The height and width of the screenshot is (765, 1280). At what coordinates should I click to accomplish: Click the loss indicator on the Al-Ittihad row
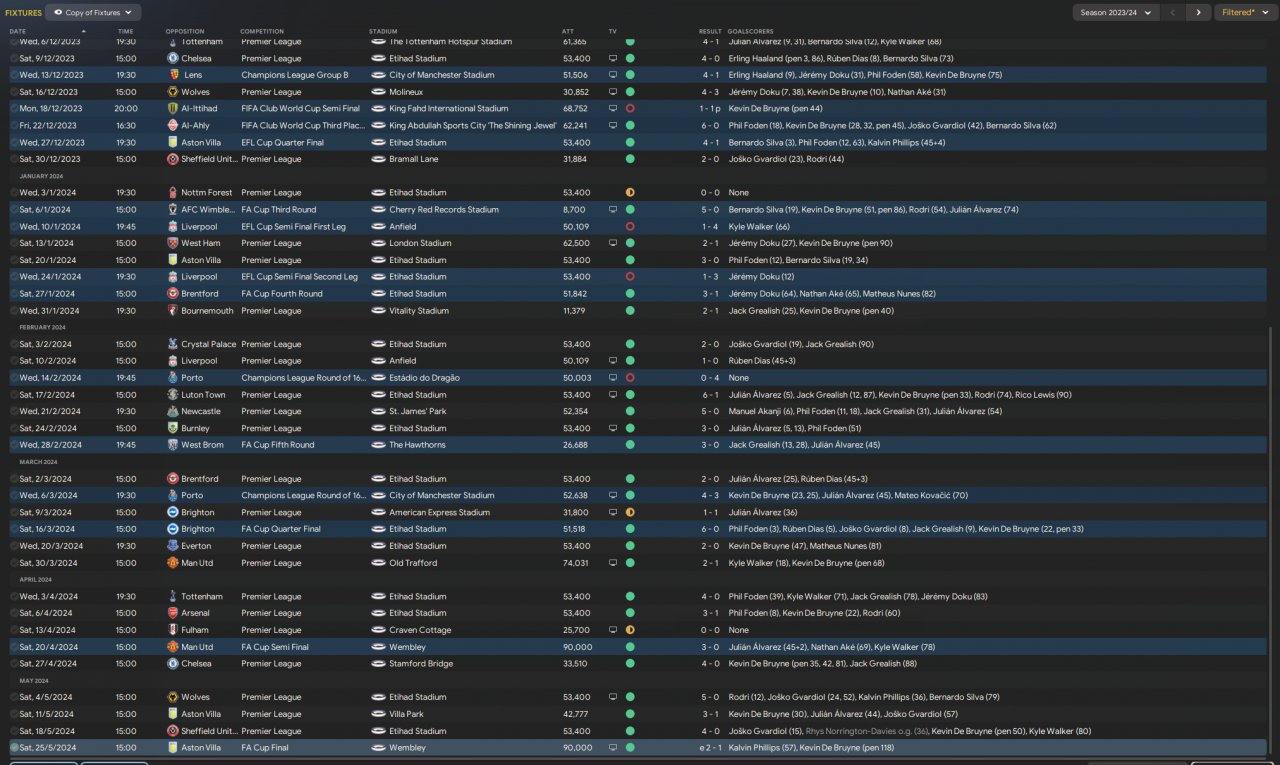pos(630,109)
